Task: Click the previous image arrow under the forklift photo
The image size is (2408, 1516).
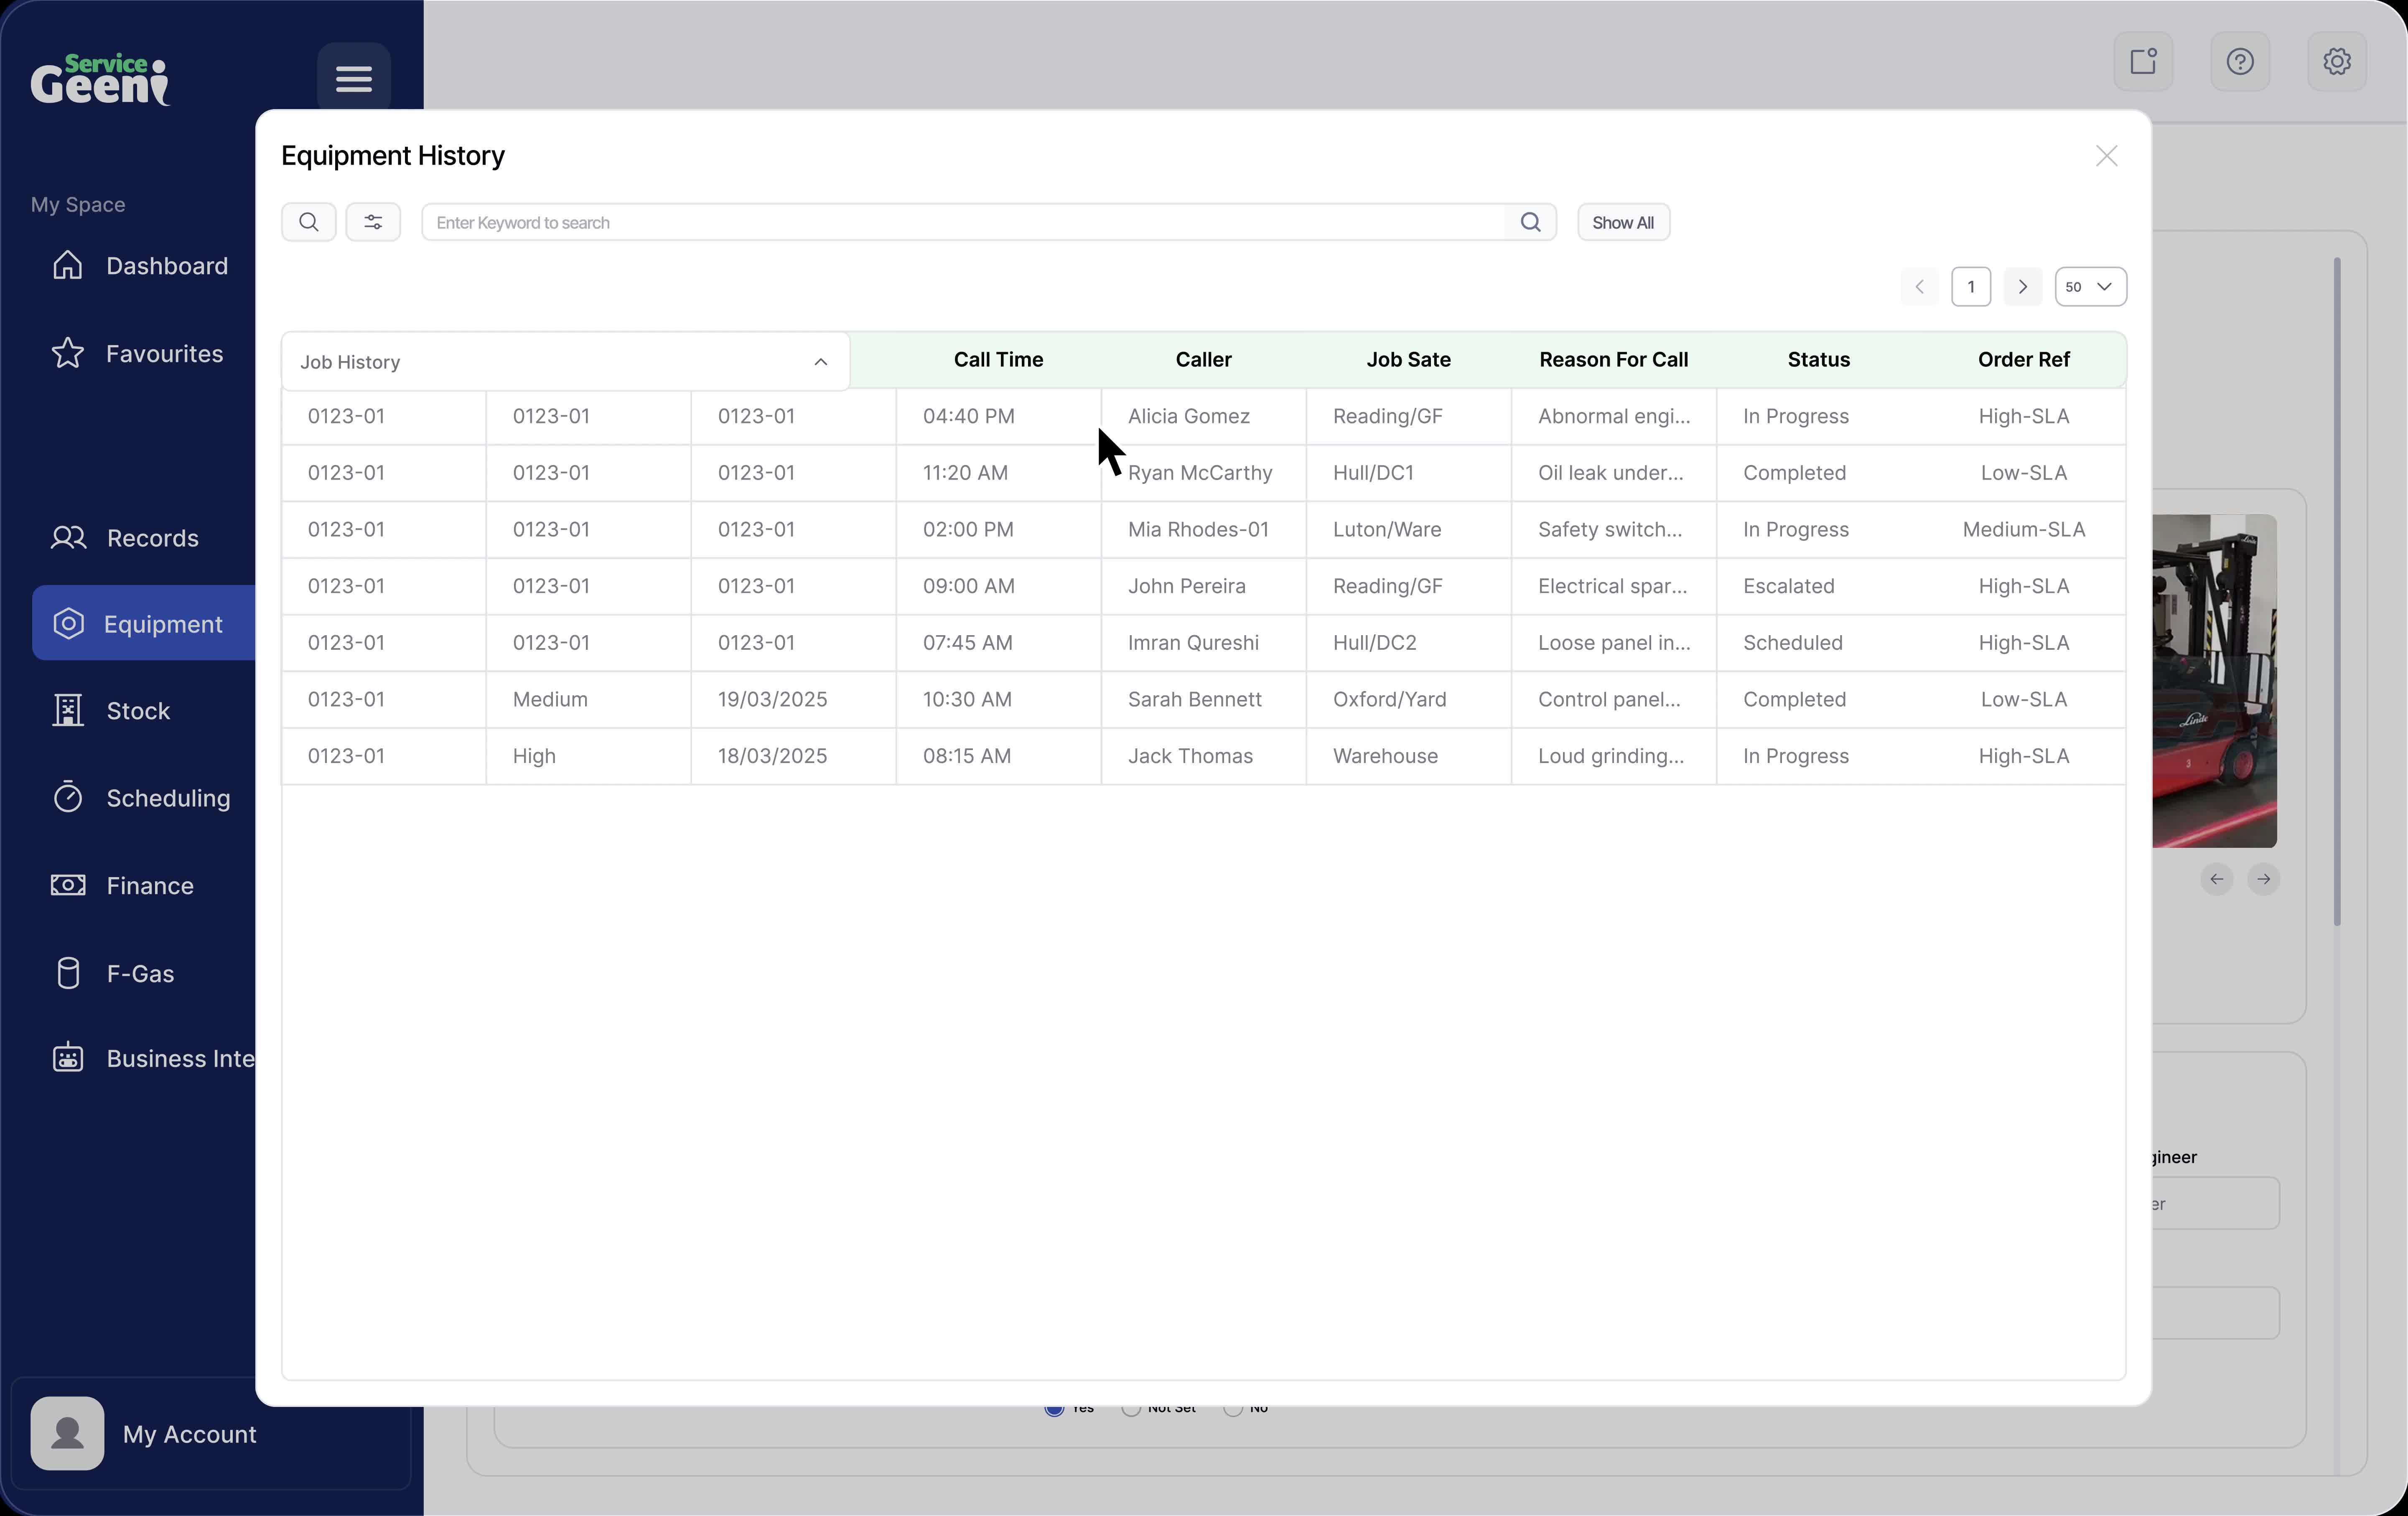Action: (x=2216, y=879)
